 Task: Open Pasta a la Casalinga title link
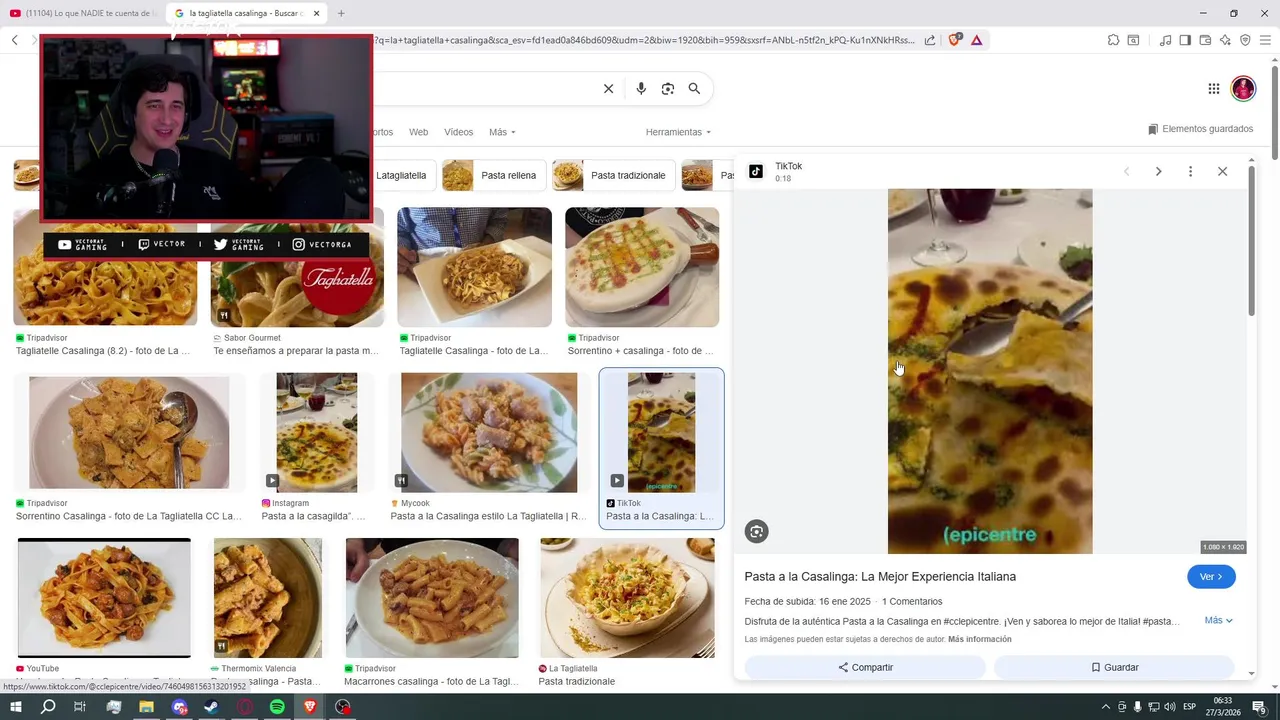click(x=880, y=576)
